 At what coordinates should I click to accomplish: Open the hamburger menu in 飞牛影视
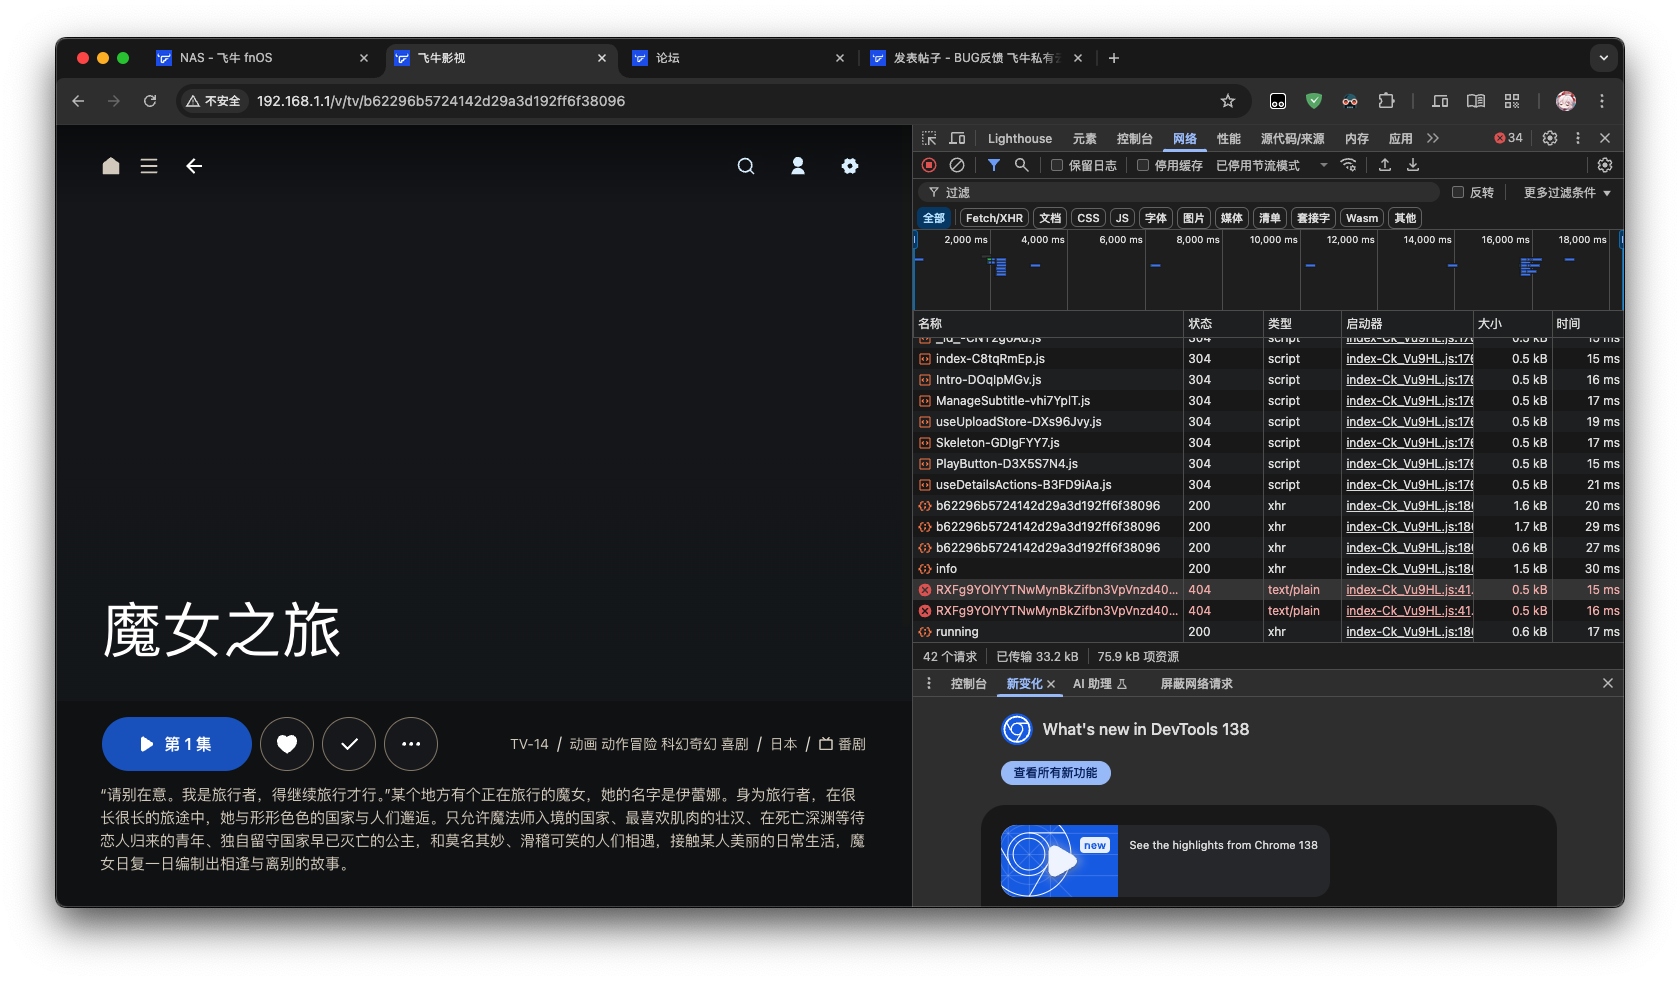pyautogui.click(x=149, y=166)
